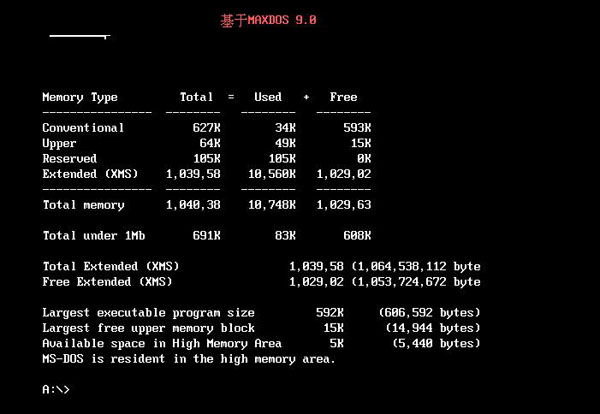Click the (5,440 bytes) value
Image resolution: width=600 pixels, height=414 pixels.
coord(436,344)
